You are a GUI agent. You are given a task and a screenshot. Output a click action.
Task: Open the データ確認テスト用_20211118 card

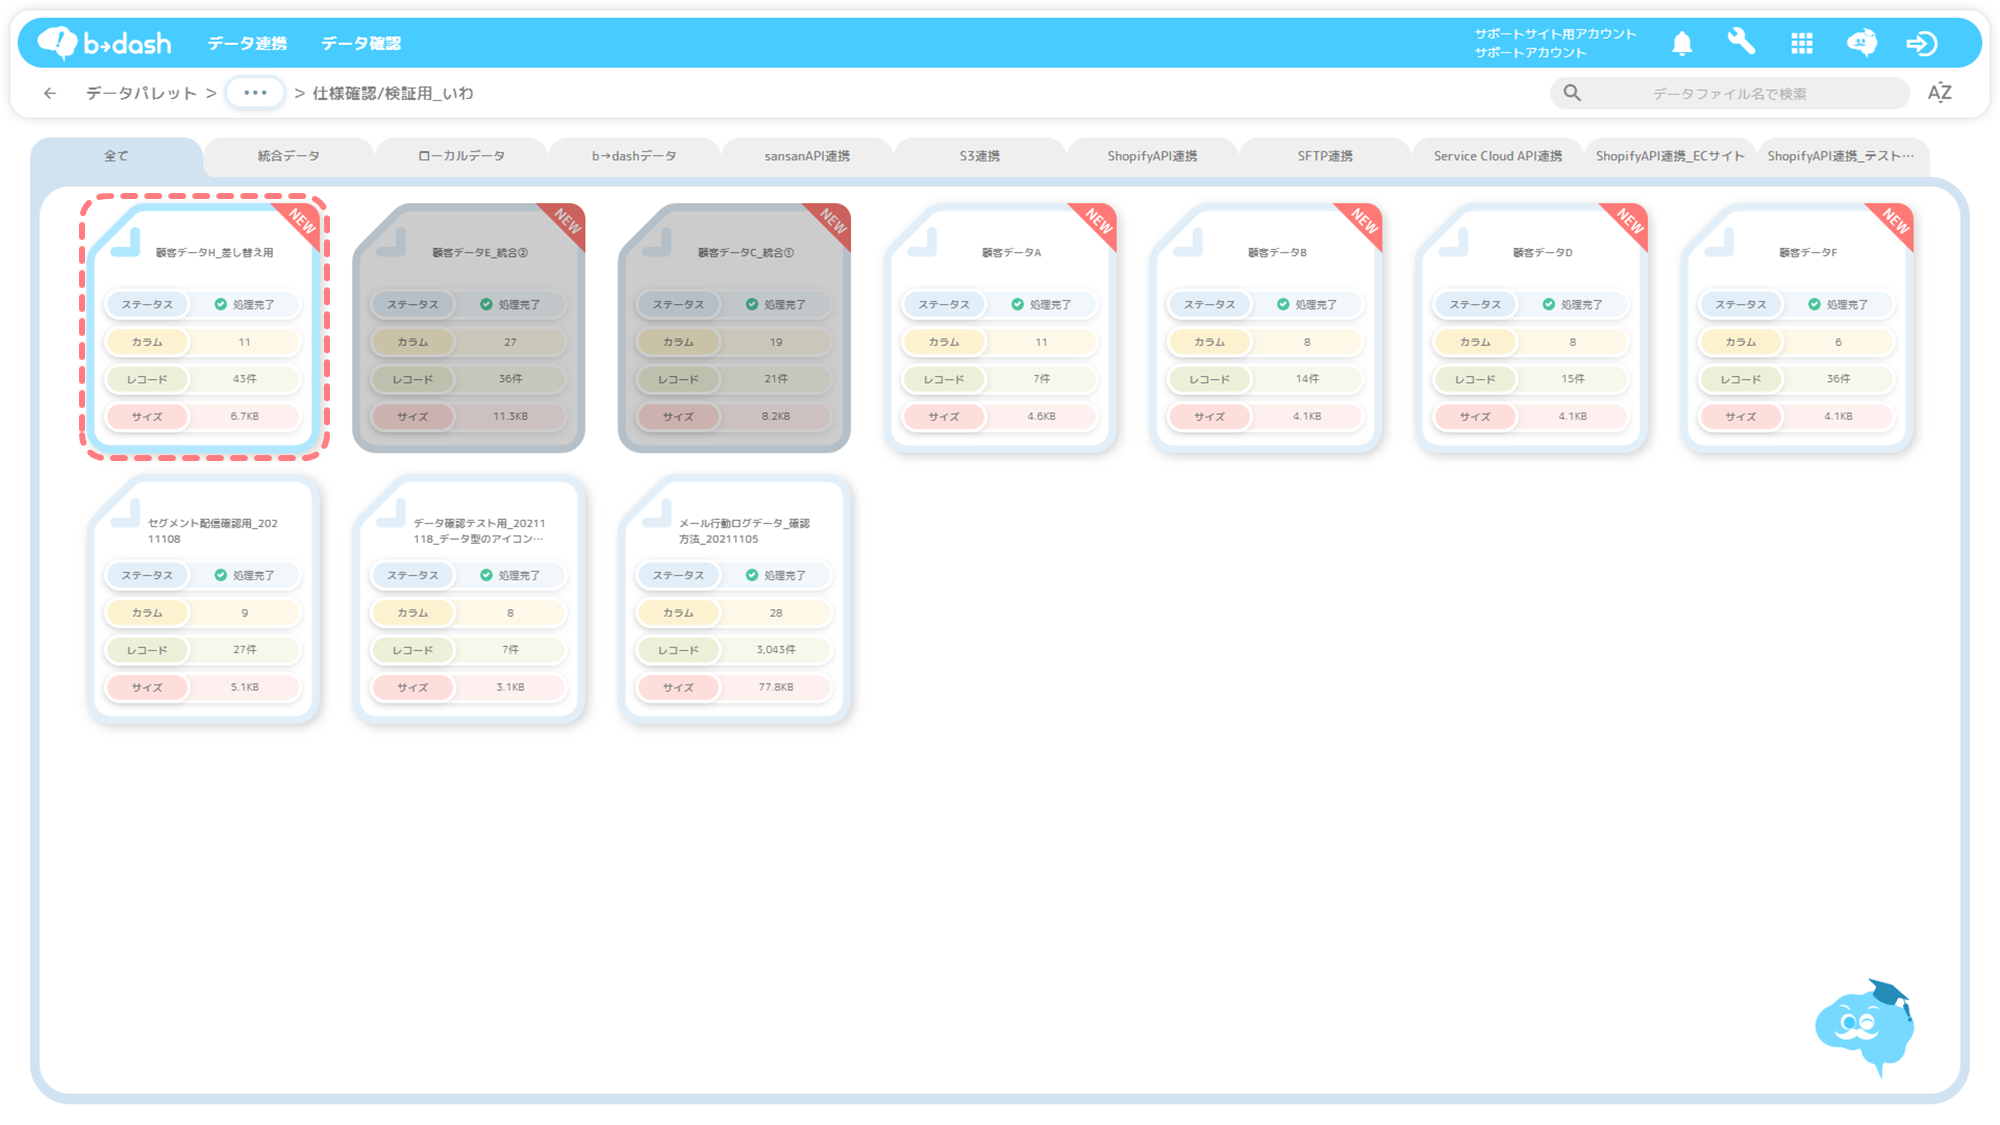point(469,598)
